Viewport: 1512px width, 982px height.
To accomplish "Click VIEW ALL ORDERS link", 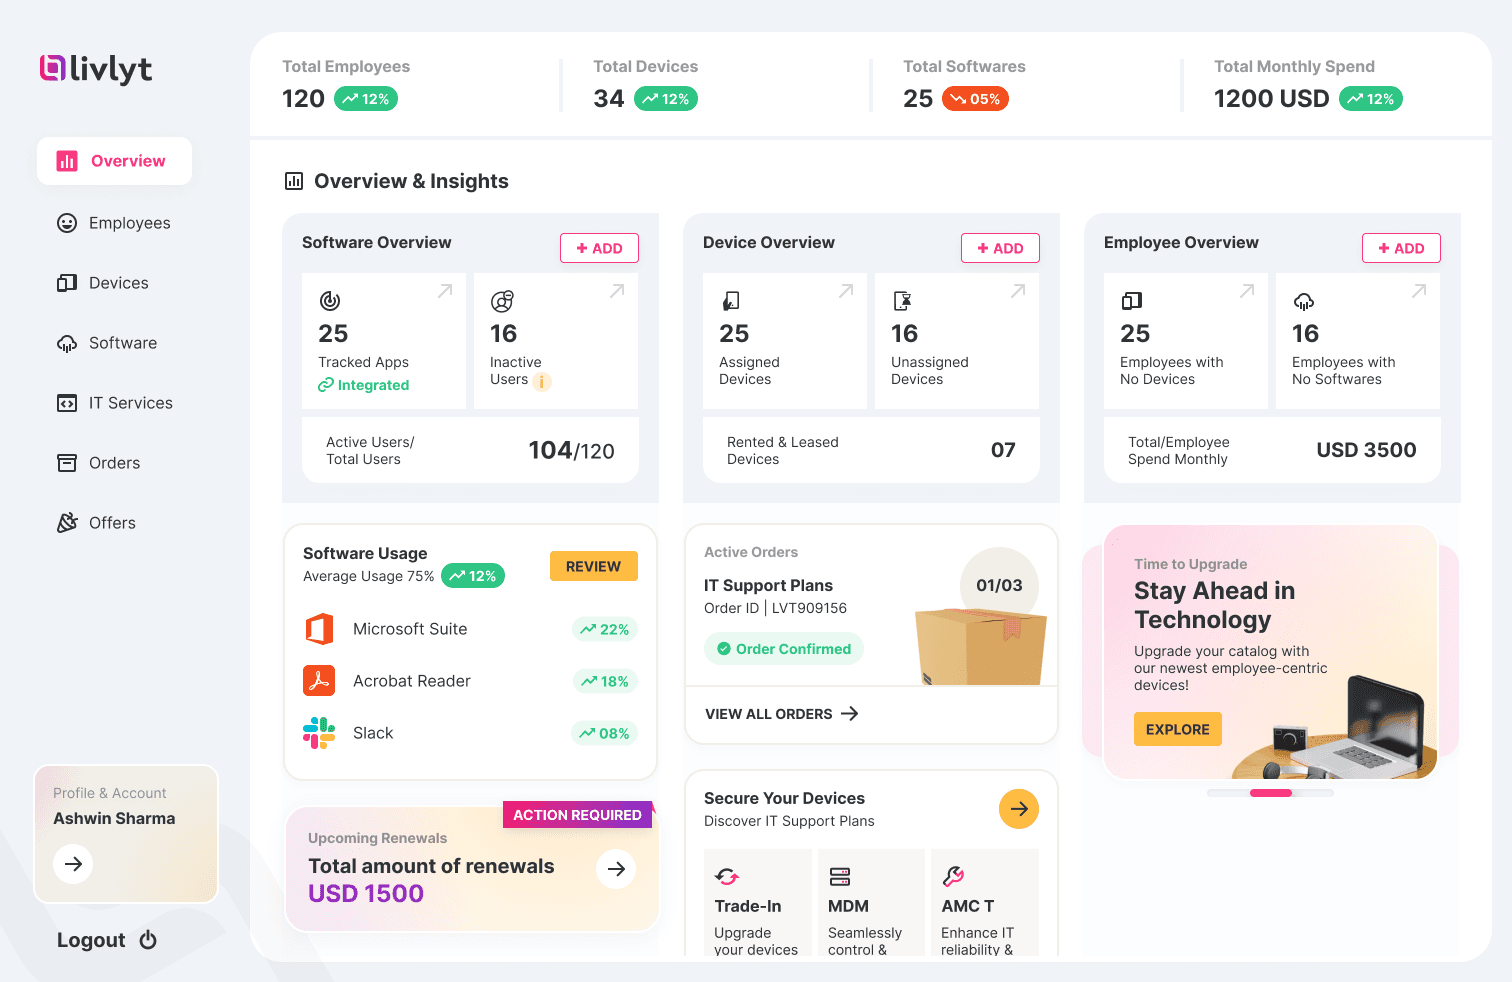I will click(782, 714).
